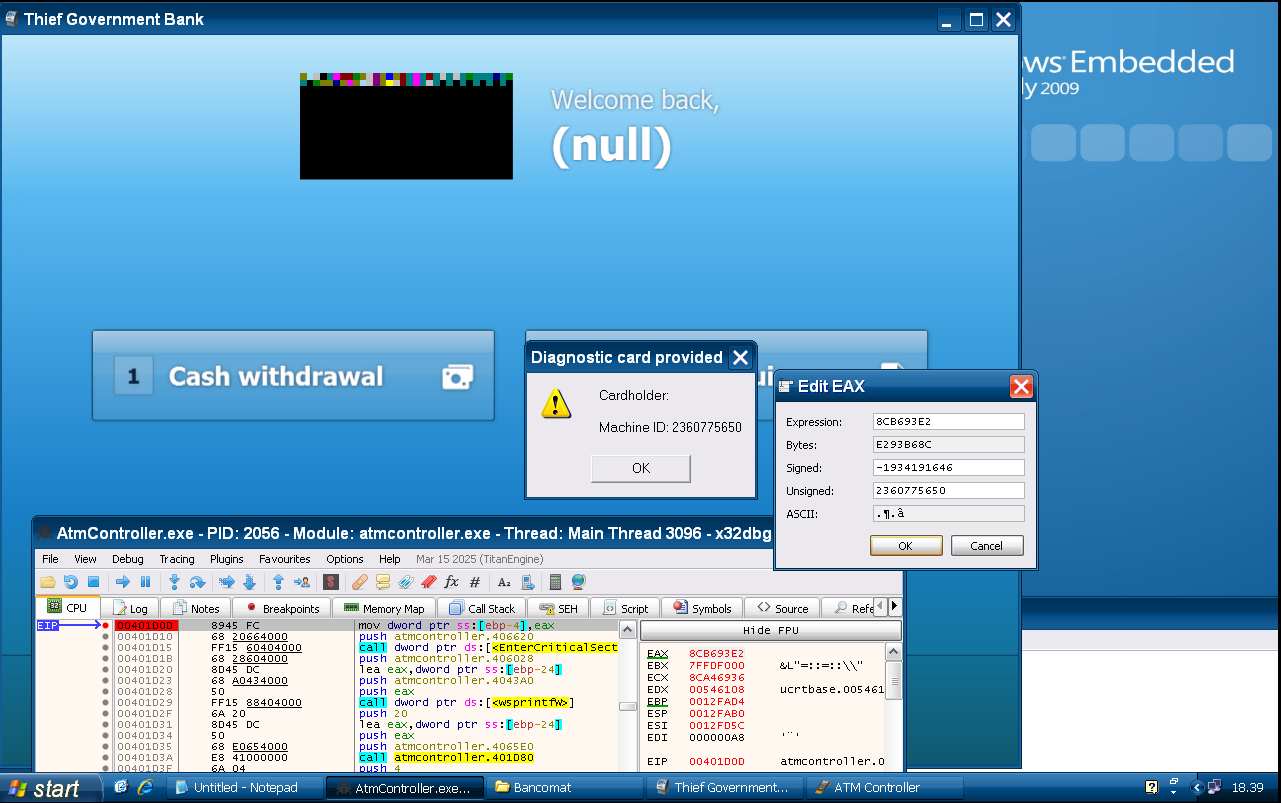Image resolution: width=1281 pixels, height=803 pixels.
Task: Click the Hide FPU button
Action: tap(770, 631)
